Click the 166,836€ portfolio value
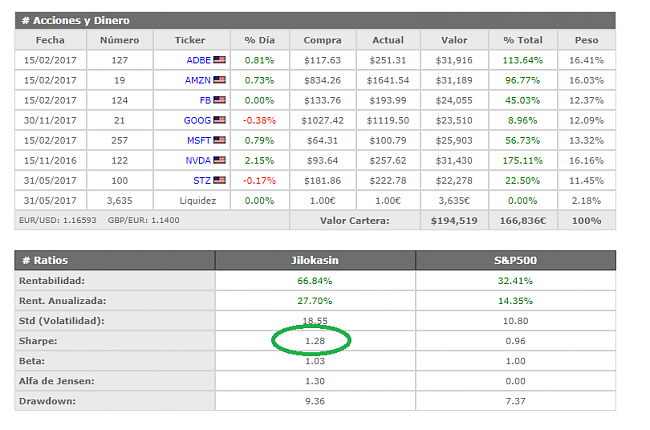Viewport: 650px width, 430px height. tap(523, 221)
